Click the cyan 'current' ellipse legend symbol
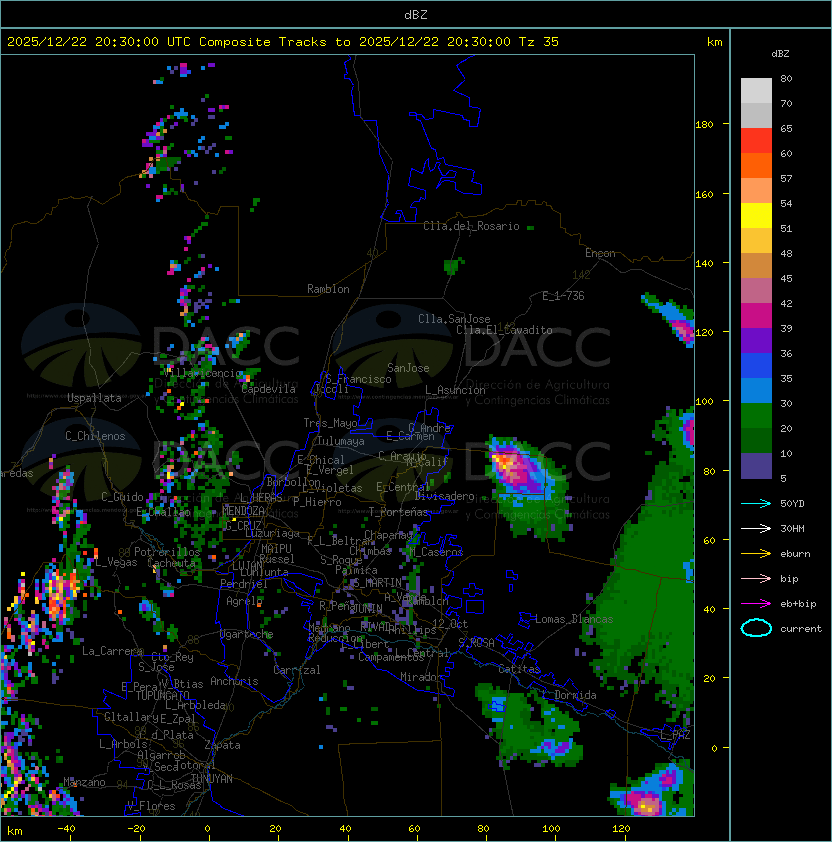 pyautogui.click(x=756, y=628)
